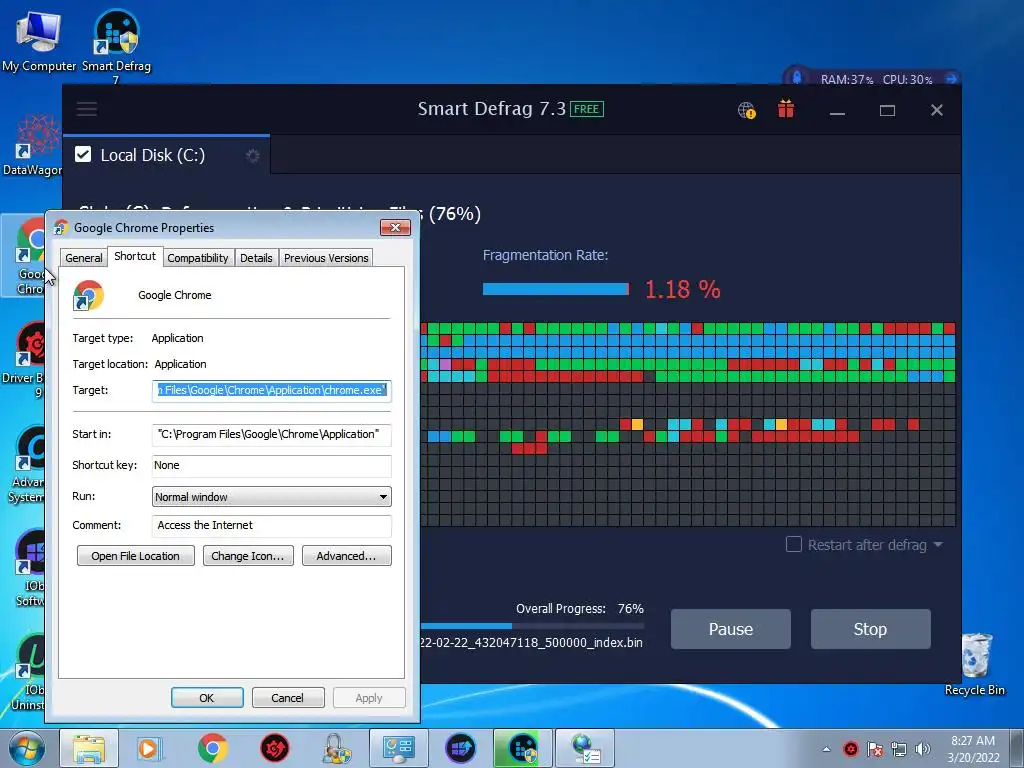Expand the Restart after defrag dropdown arrow

click(x=938, y=544)
